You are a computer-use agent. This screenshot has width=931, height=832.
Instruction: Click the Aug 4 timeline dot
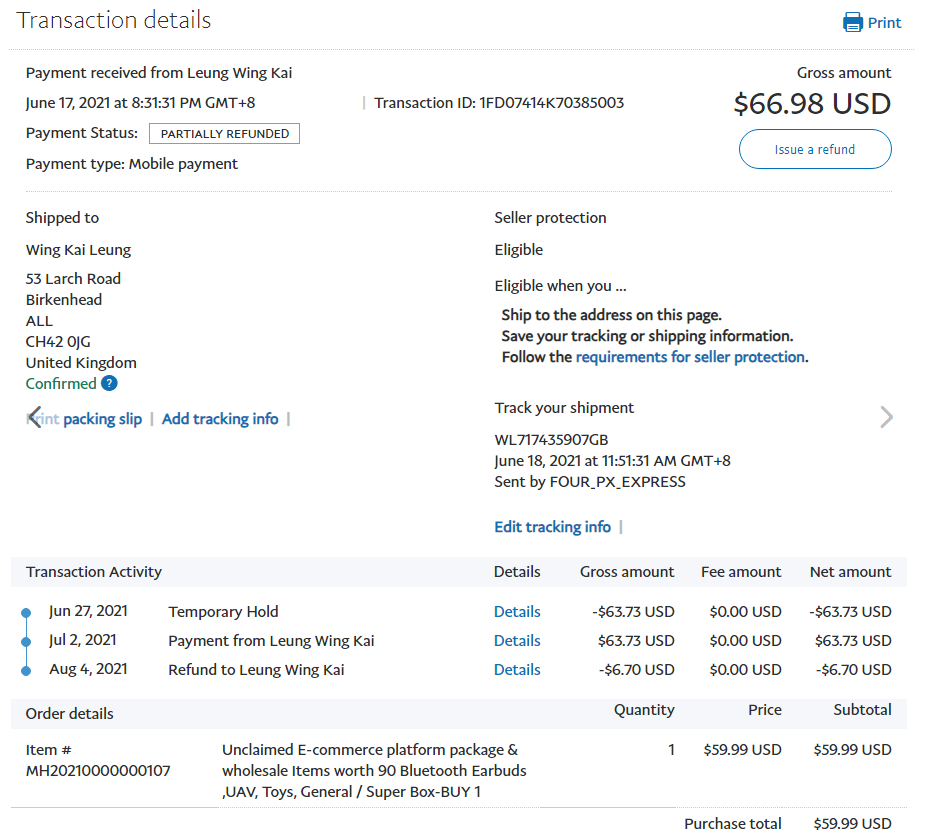(x=27, y=670)
